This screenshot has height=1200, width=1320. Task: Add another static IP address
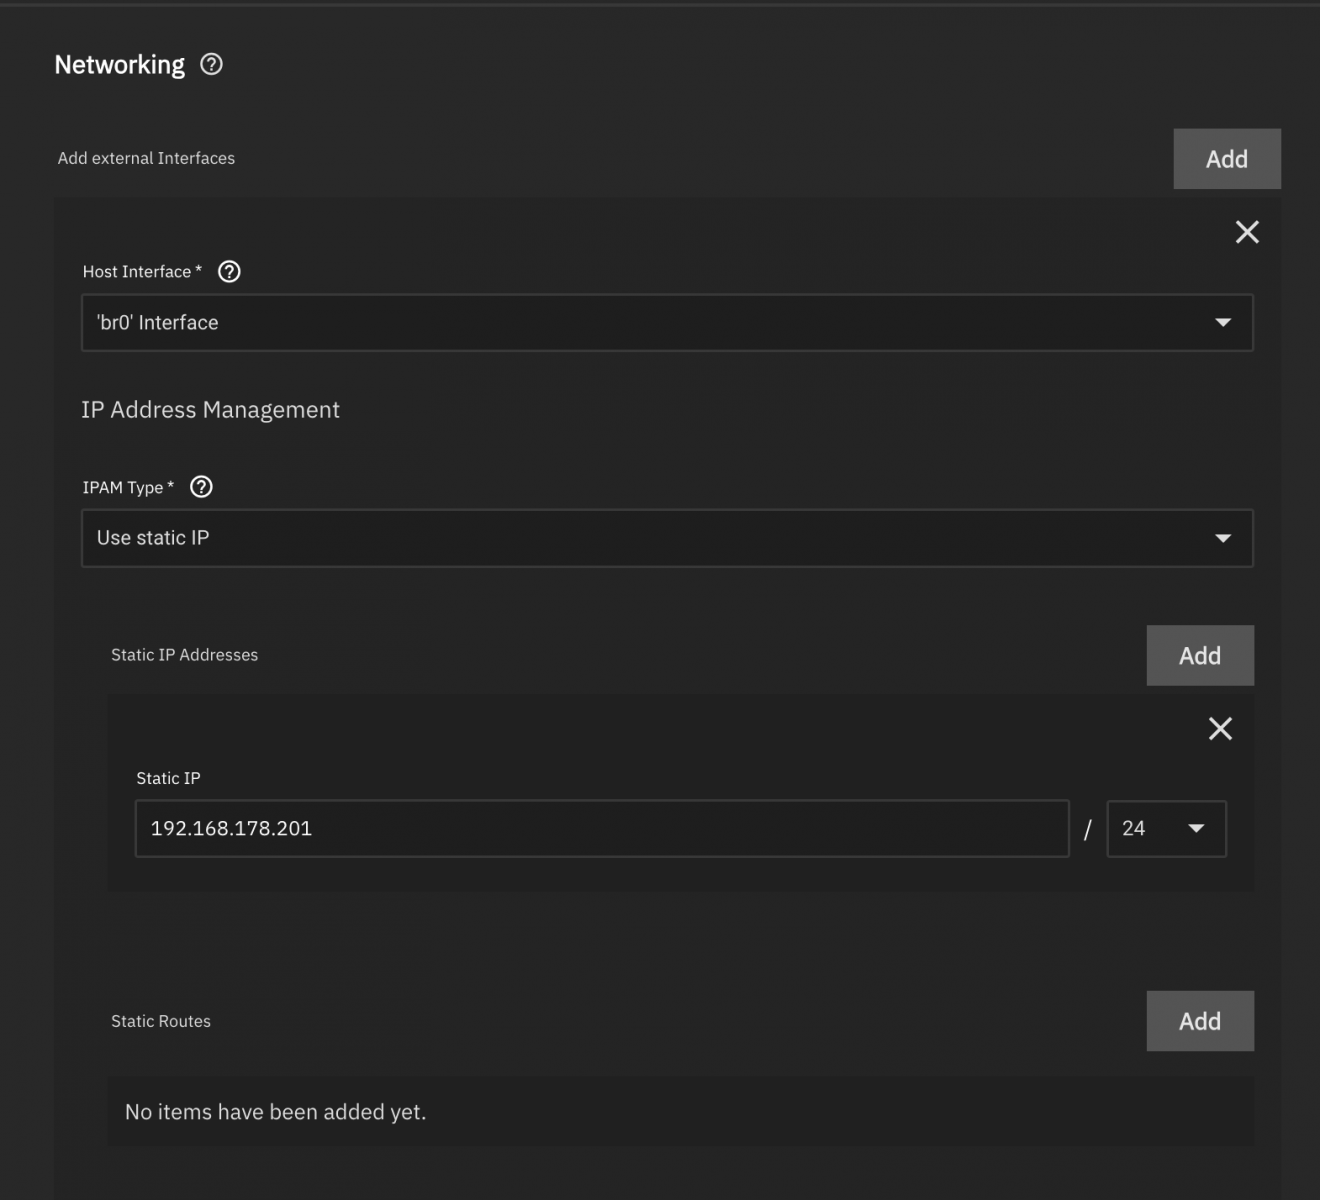[x=1200, y=656]
